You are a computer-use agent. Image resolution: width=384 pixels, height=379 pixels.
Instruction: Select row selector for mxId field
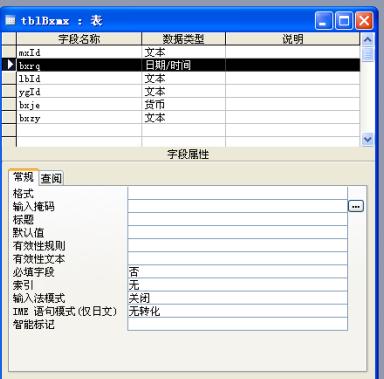[9, 52]
